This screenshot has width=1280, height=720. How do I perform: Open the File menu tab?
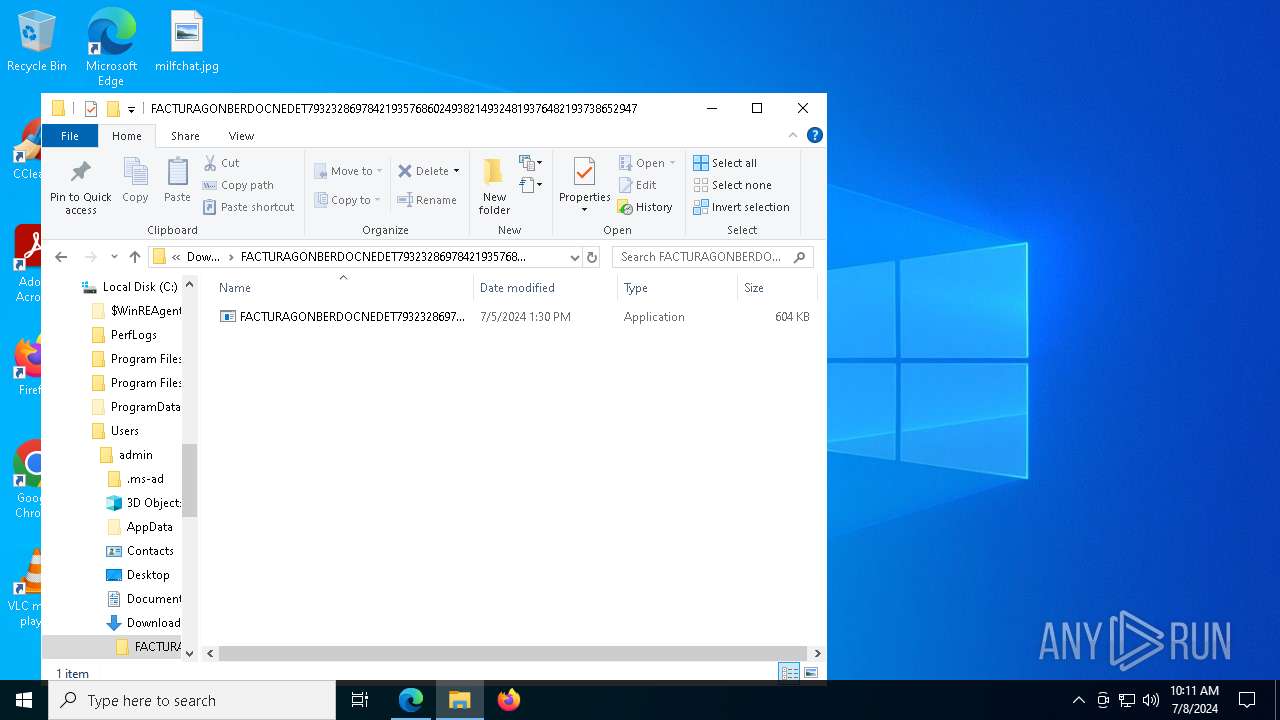click(x=70, y=136)
